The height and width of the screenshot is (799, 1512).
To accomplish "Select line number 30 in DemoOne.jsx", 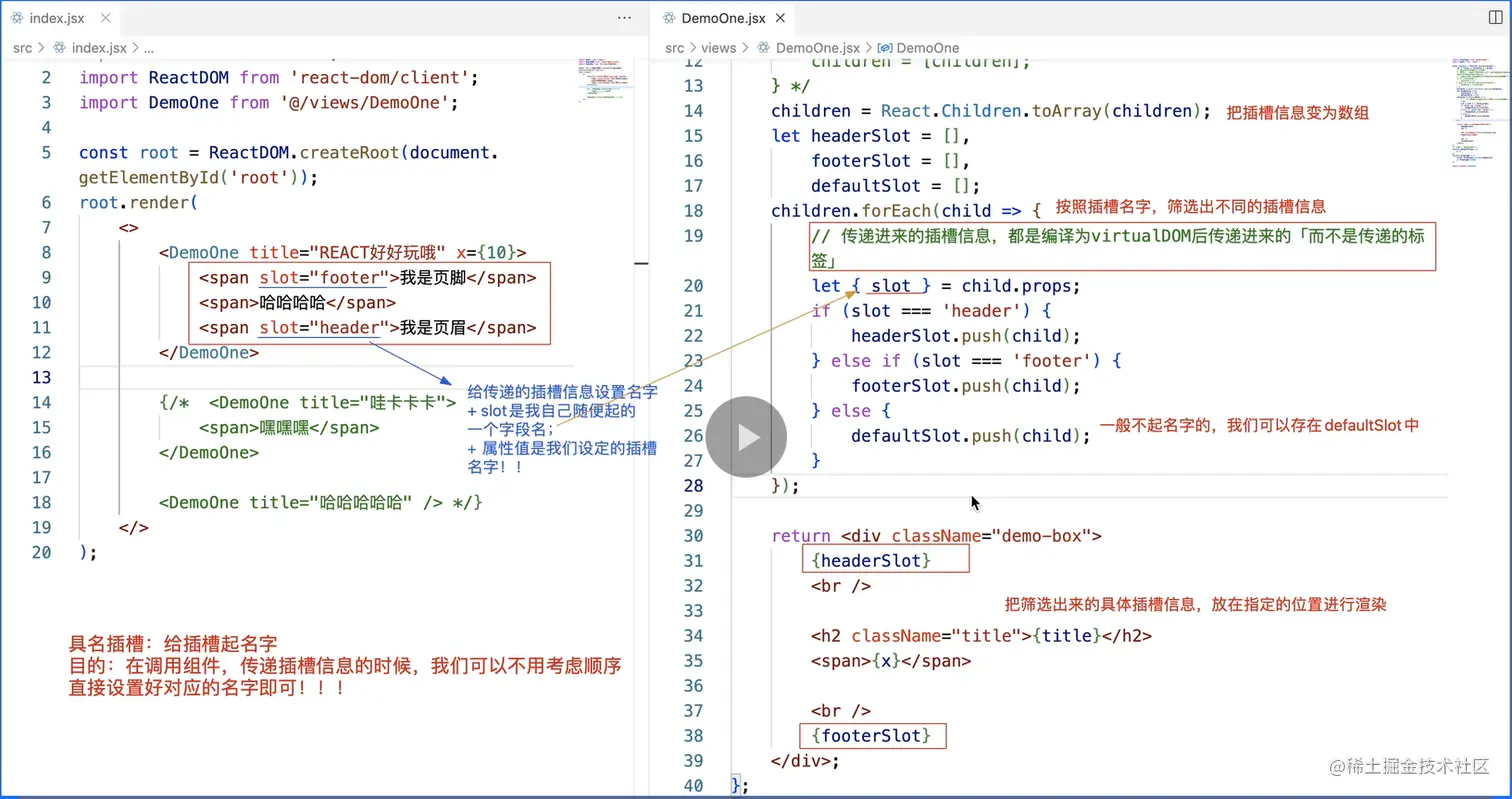I will (x=694, y=535).
